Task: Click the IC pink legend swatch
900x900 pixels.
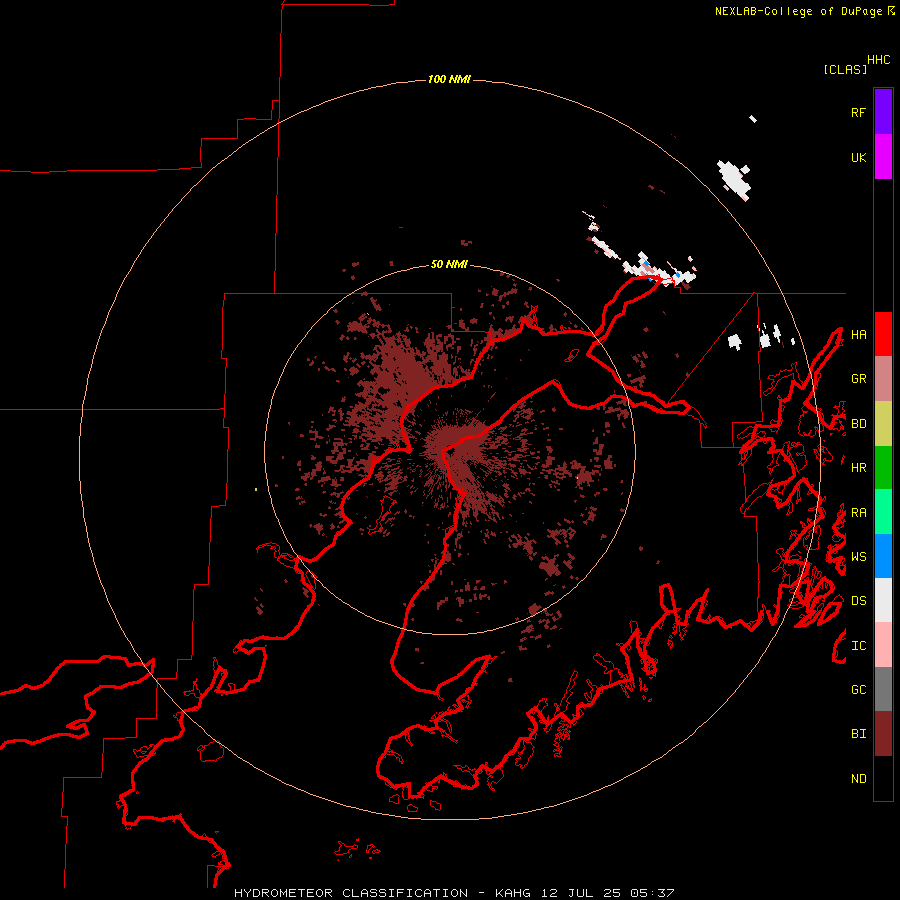Action: [x=883, y=645]
